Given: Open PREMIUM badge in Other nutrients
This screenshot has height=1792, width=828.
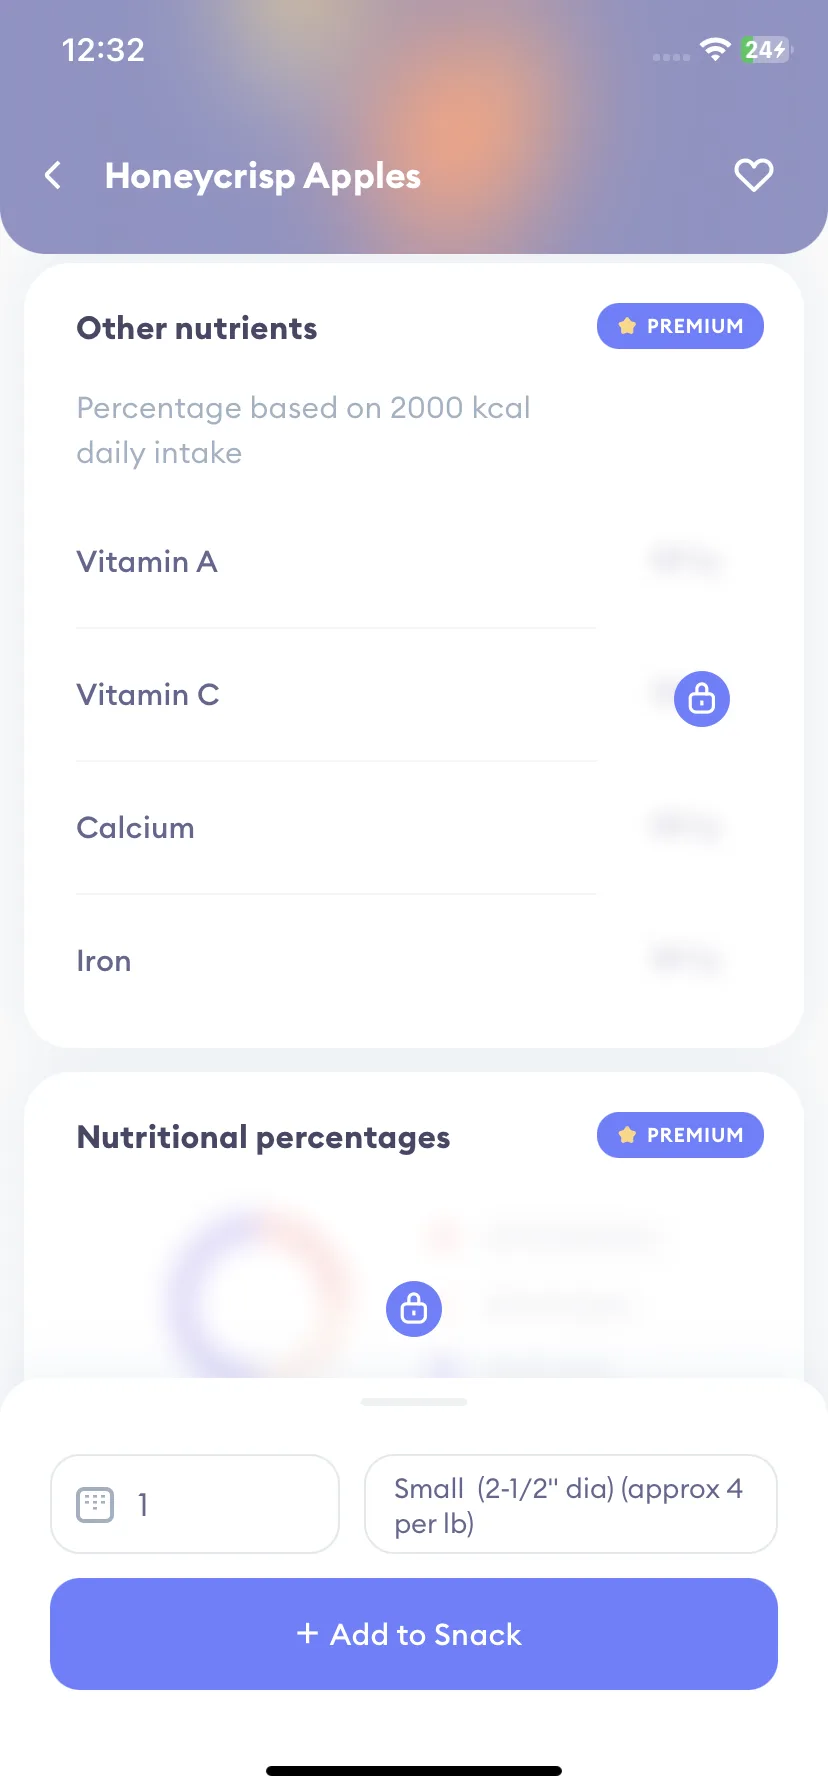Looking at the screenshot, I should click(x=680, y=326).
